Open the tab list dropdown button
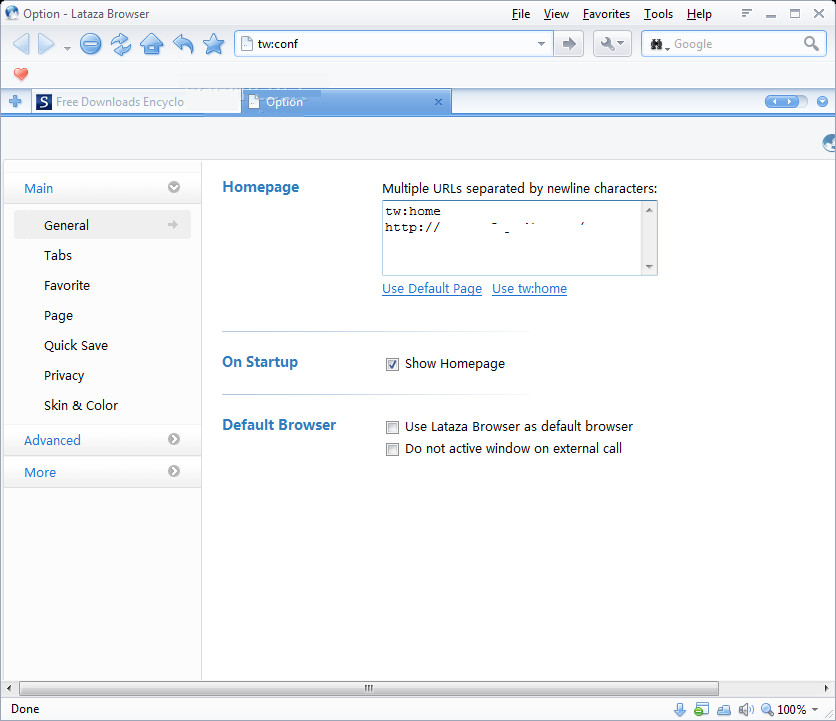Viewport: 836px width, 721px height. (x=822, y=101)
